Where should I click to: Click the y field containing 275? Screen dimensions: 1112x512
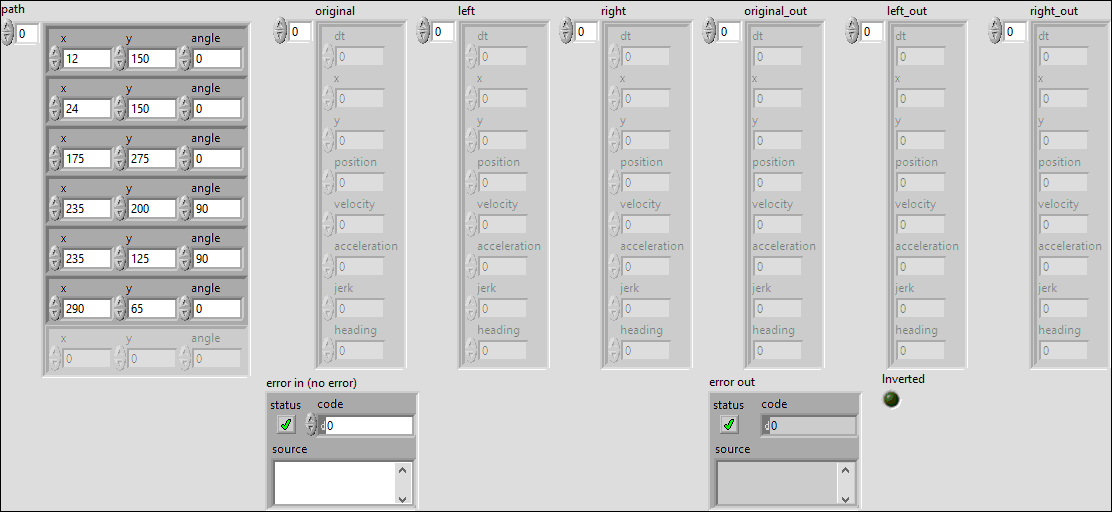[x=152, y=159]
